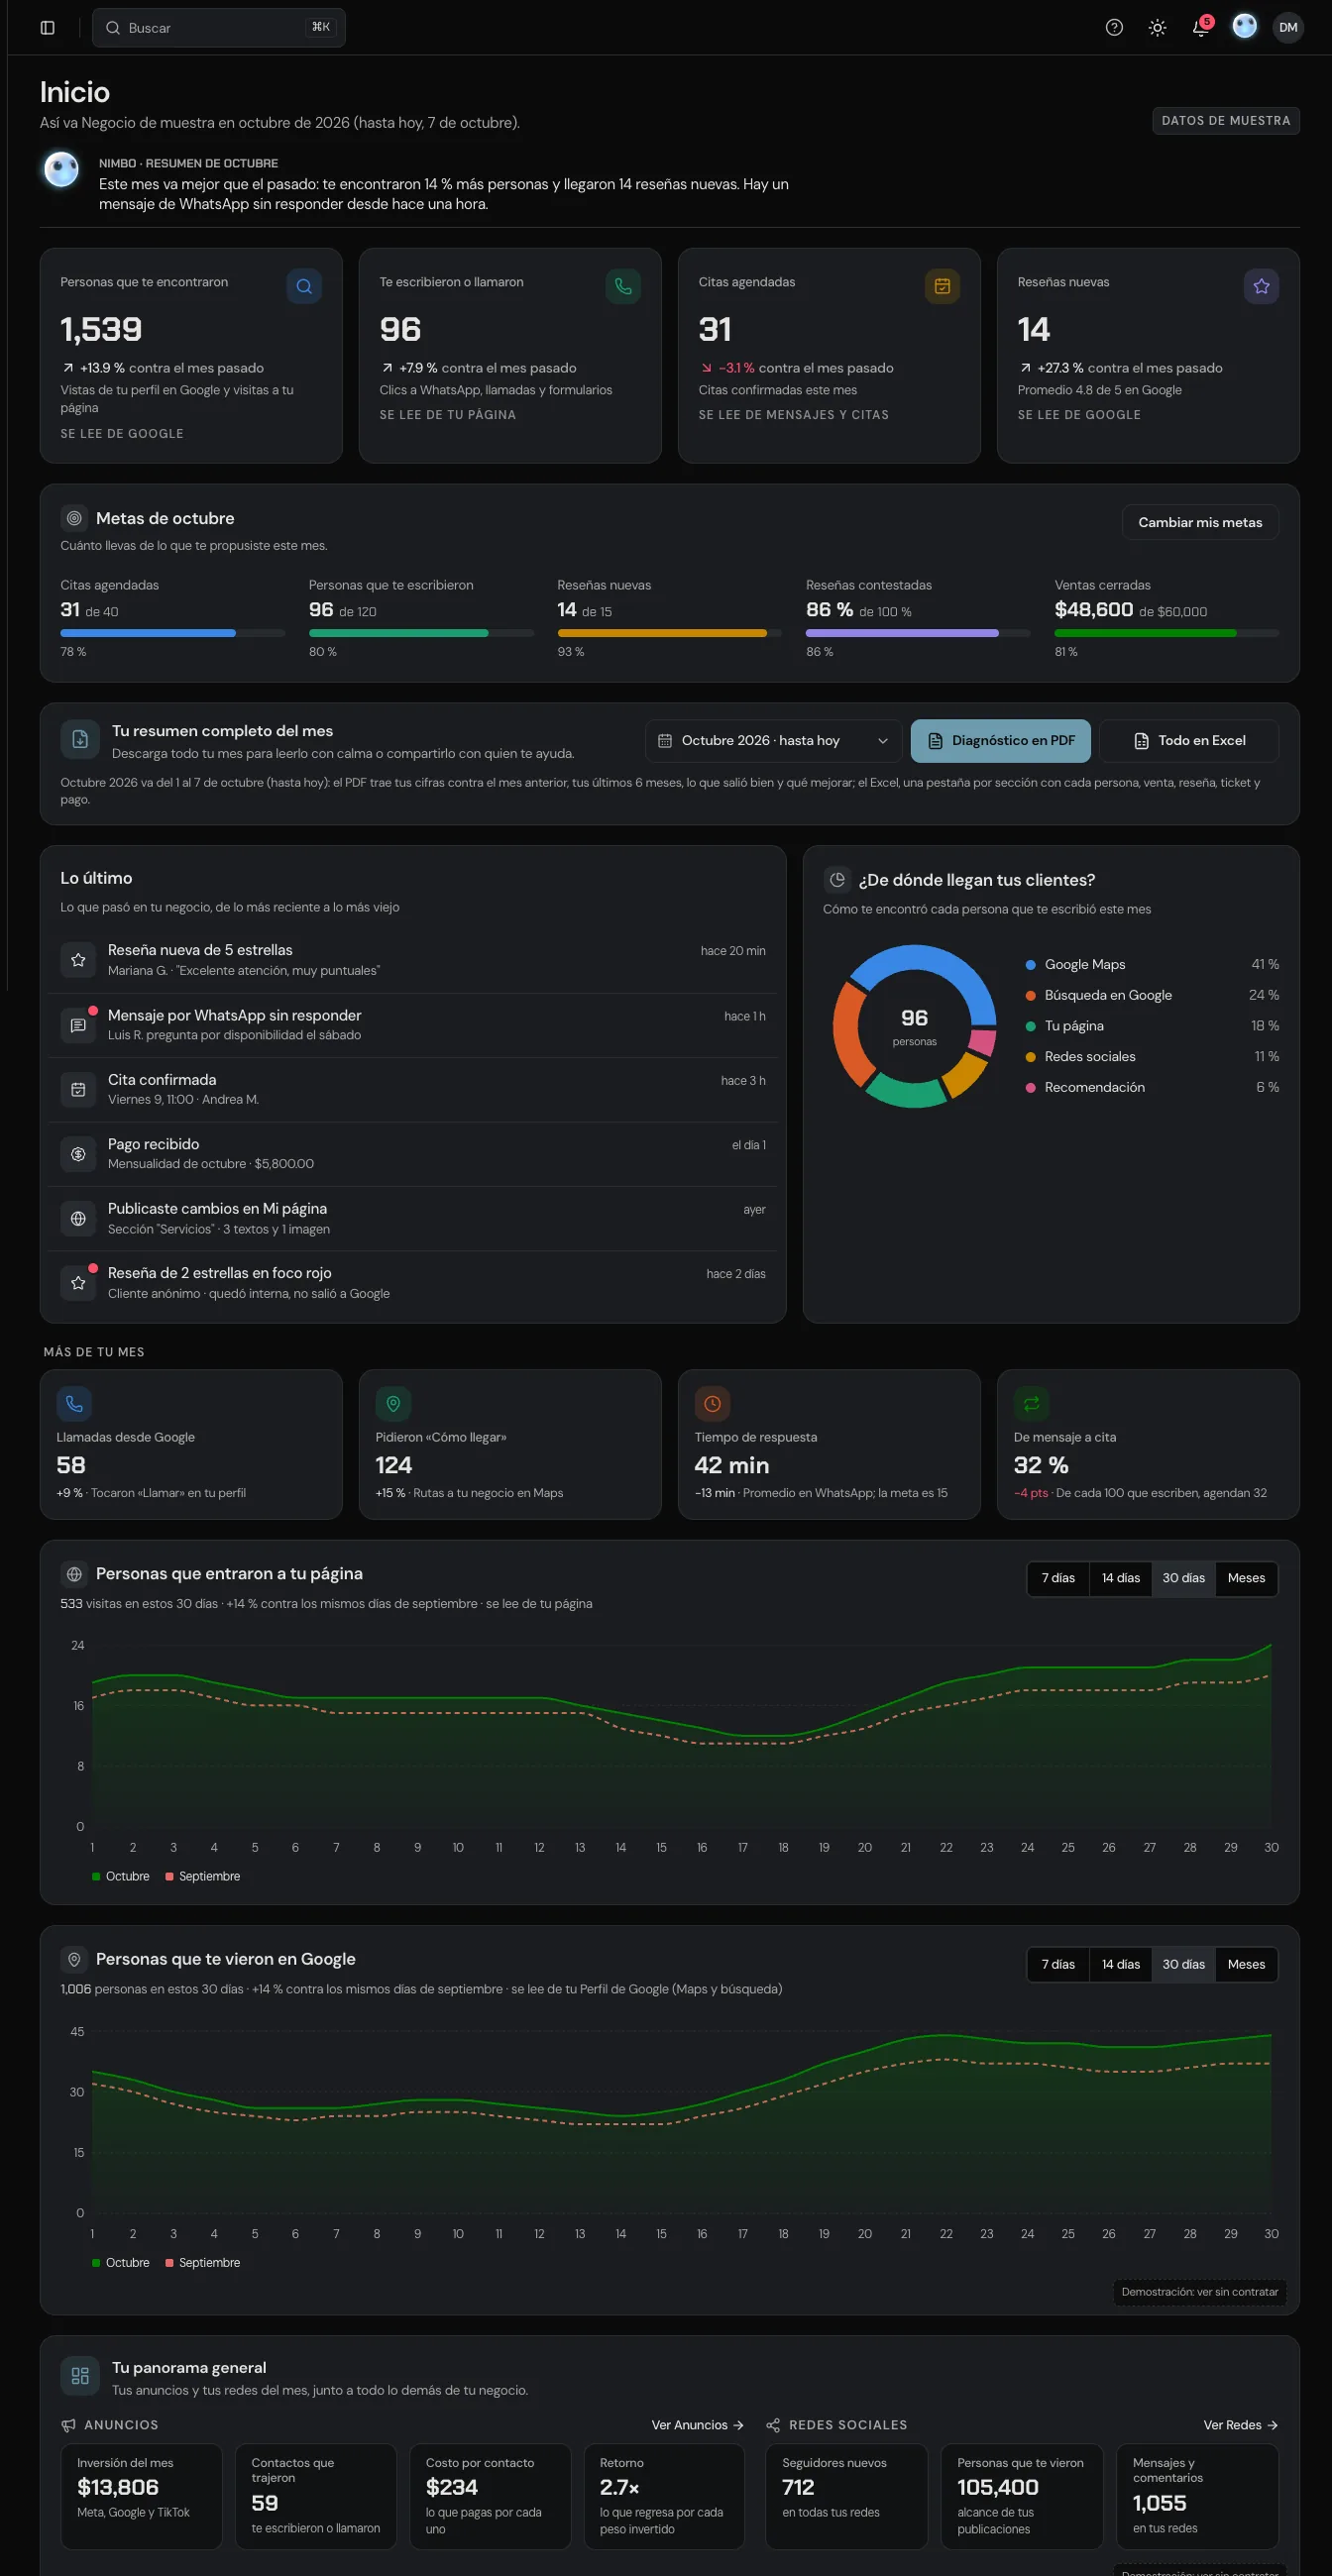
Task: Click the Citas agendadas goal progress bar
Action: click(x=172, y=633)
